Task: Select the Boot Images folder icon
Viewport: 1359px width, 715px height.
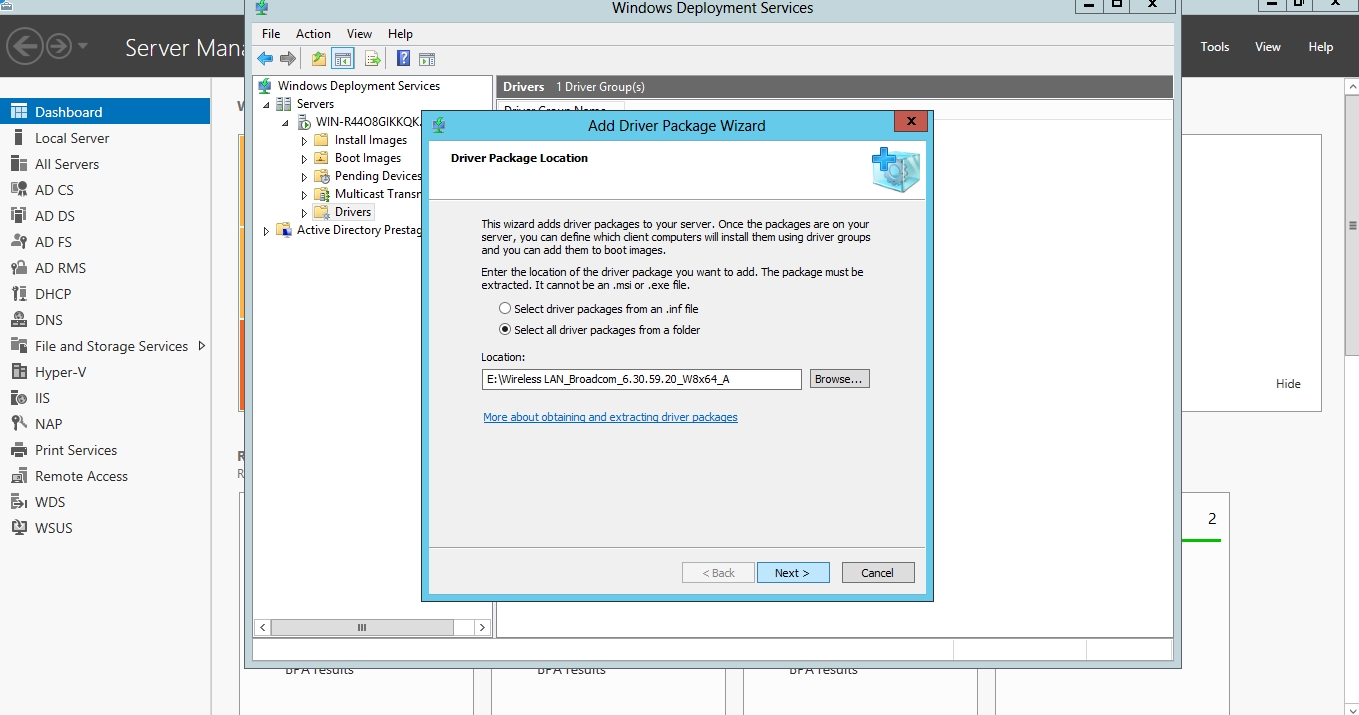Action: [x=321, y=158]
